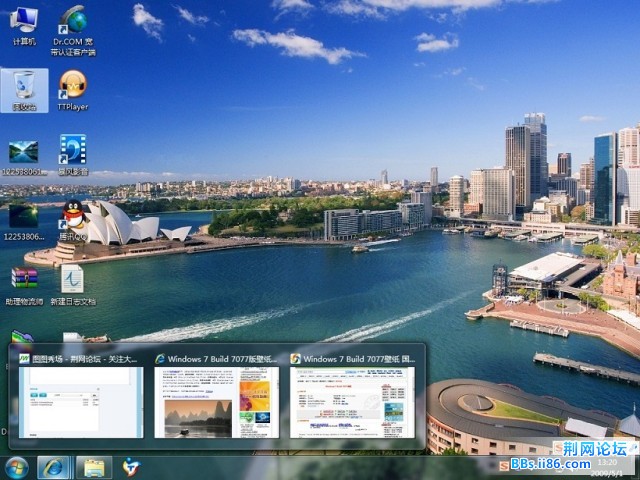Open the TTPlayer music player shortcut
This screenshot has width=640, height=480.
tap(73, 87)
